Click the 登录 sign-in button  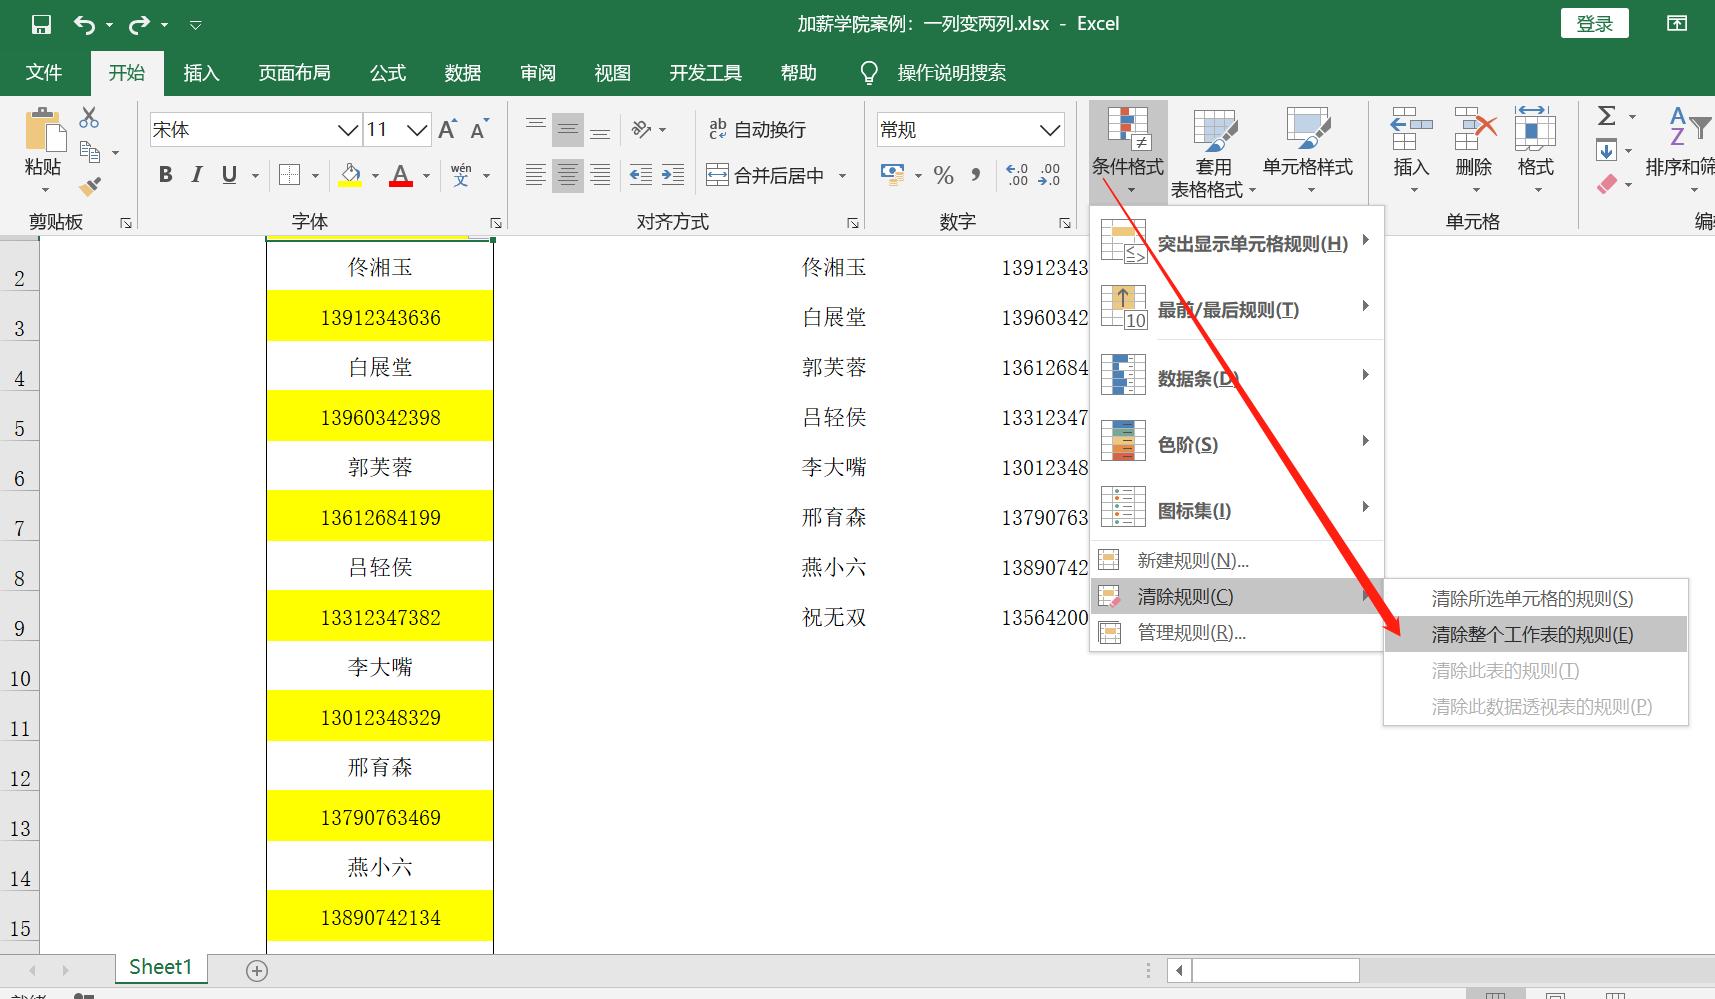(x=1594, y=22)
